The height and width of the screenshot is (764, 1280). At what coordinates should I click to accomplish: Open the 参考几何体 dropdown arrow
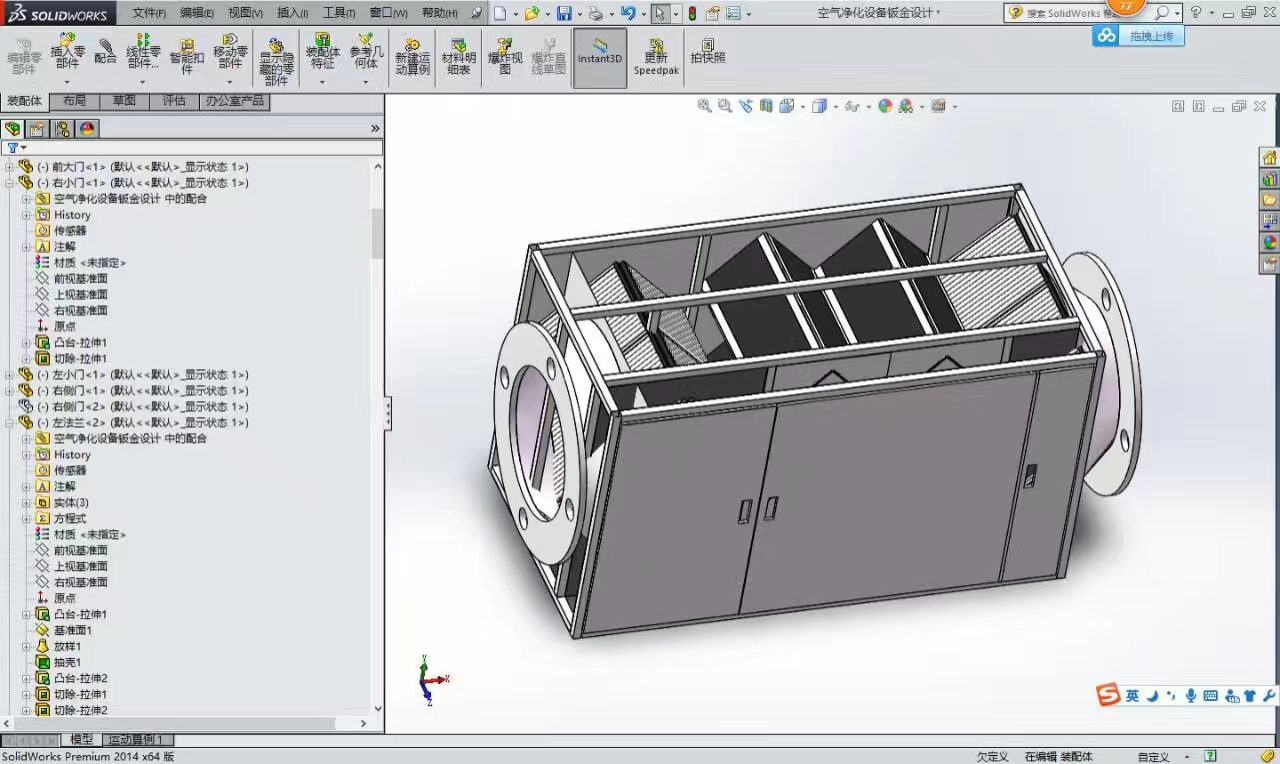coord(366,82)
